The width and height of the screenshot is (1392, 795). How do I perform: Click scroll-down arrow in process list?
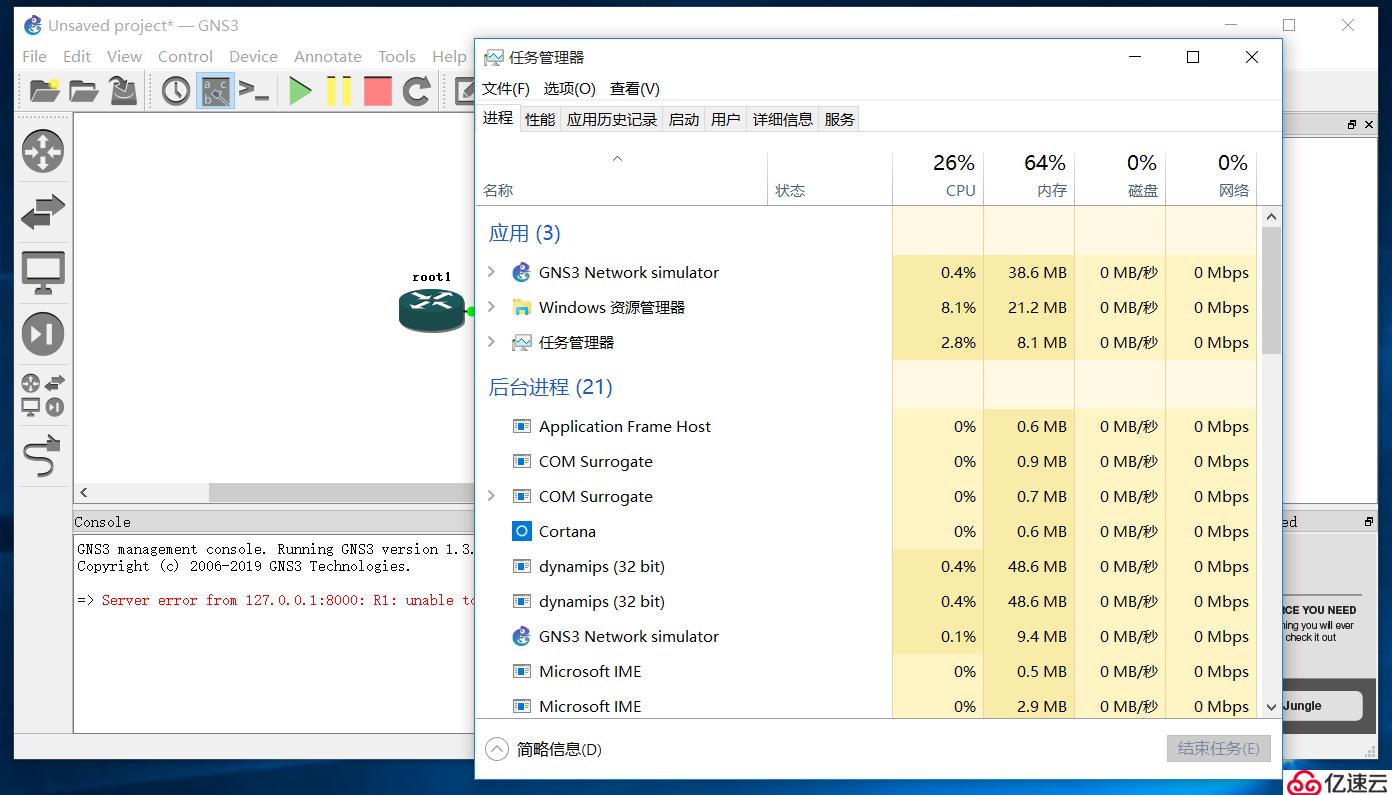pos(1271,707)
